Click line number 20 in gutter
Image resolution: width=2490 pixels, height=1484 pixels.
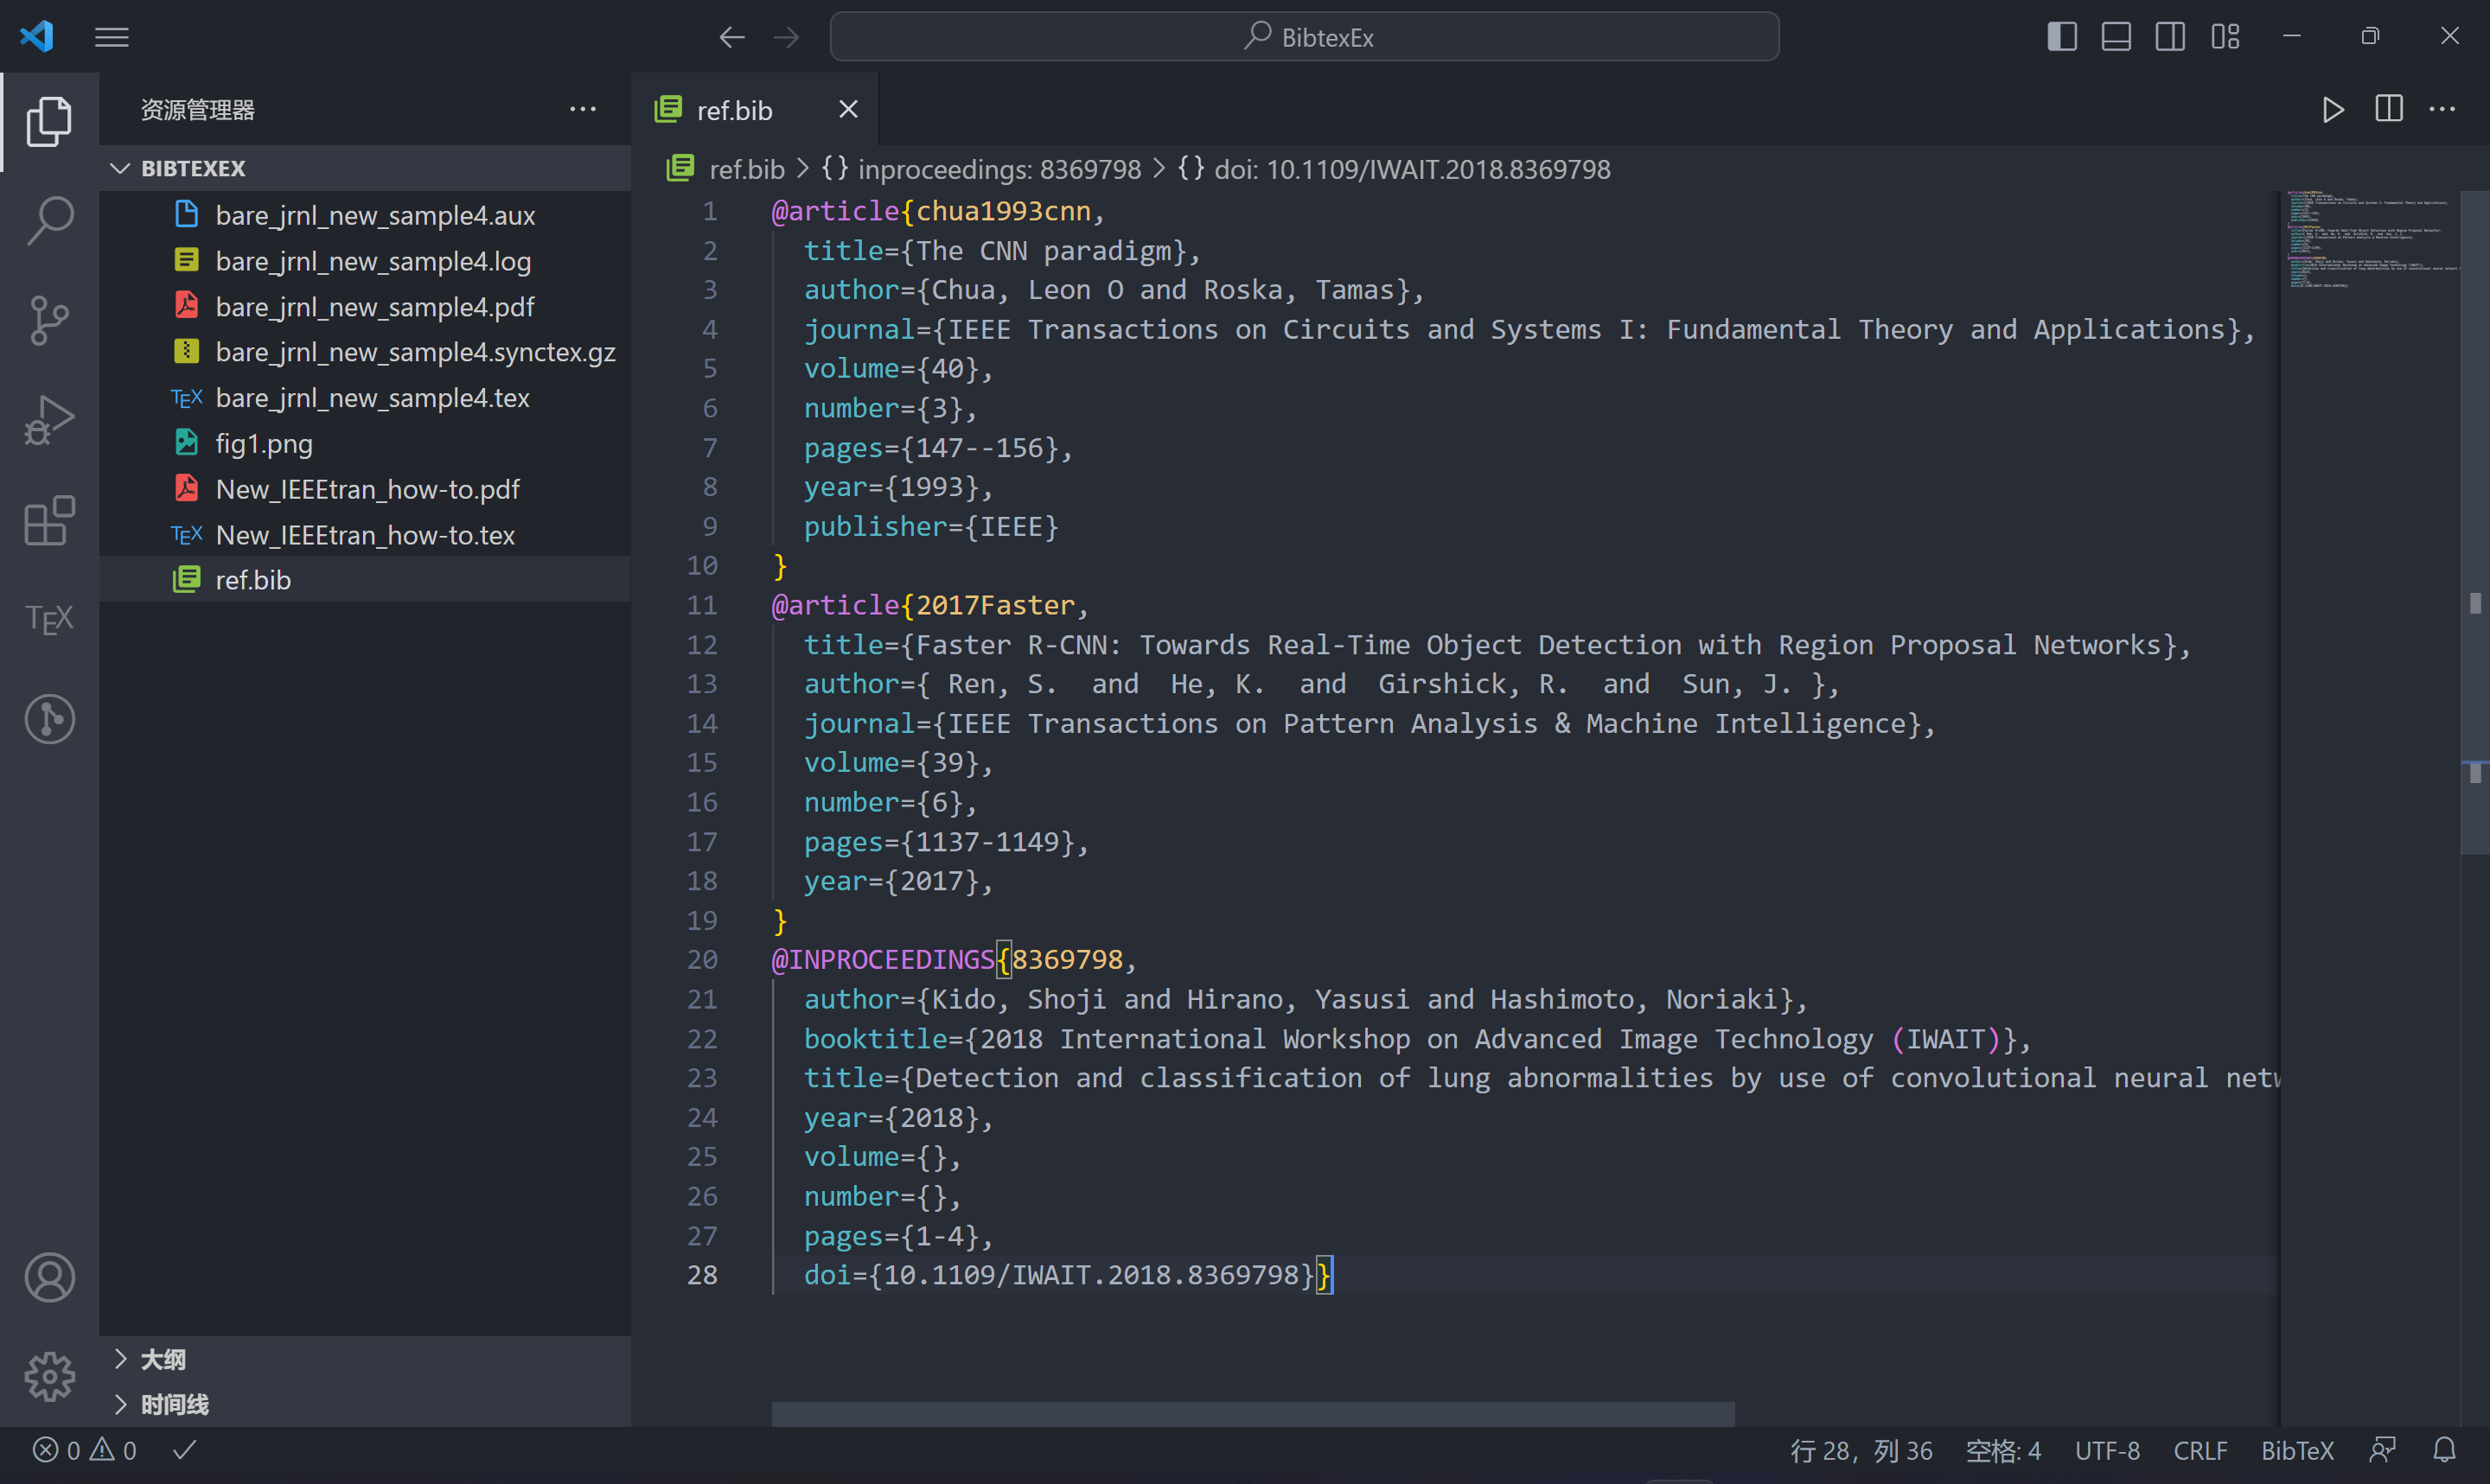tap(702, 959)
